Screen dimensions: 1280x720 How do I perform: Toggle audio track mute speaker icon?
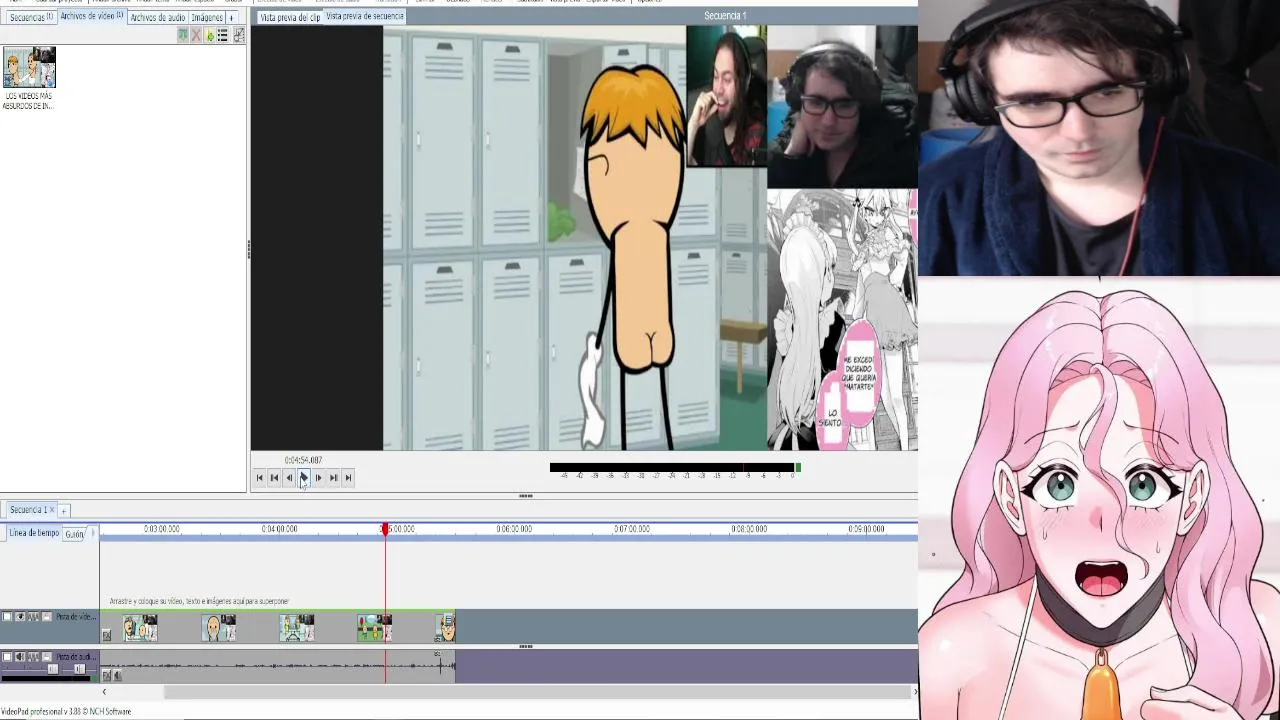(20, 657)
